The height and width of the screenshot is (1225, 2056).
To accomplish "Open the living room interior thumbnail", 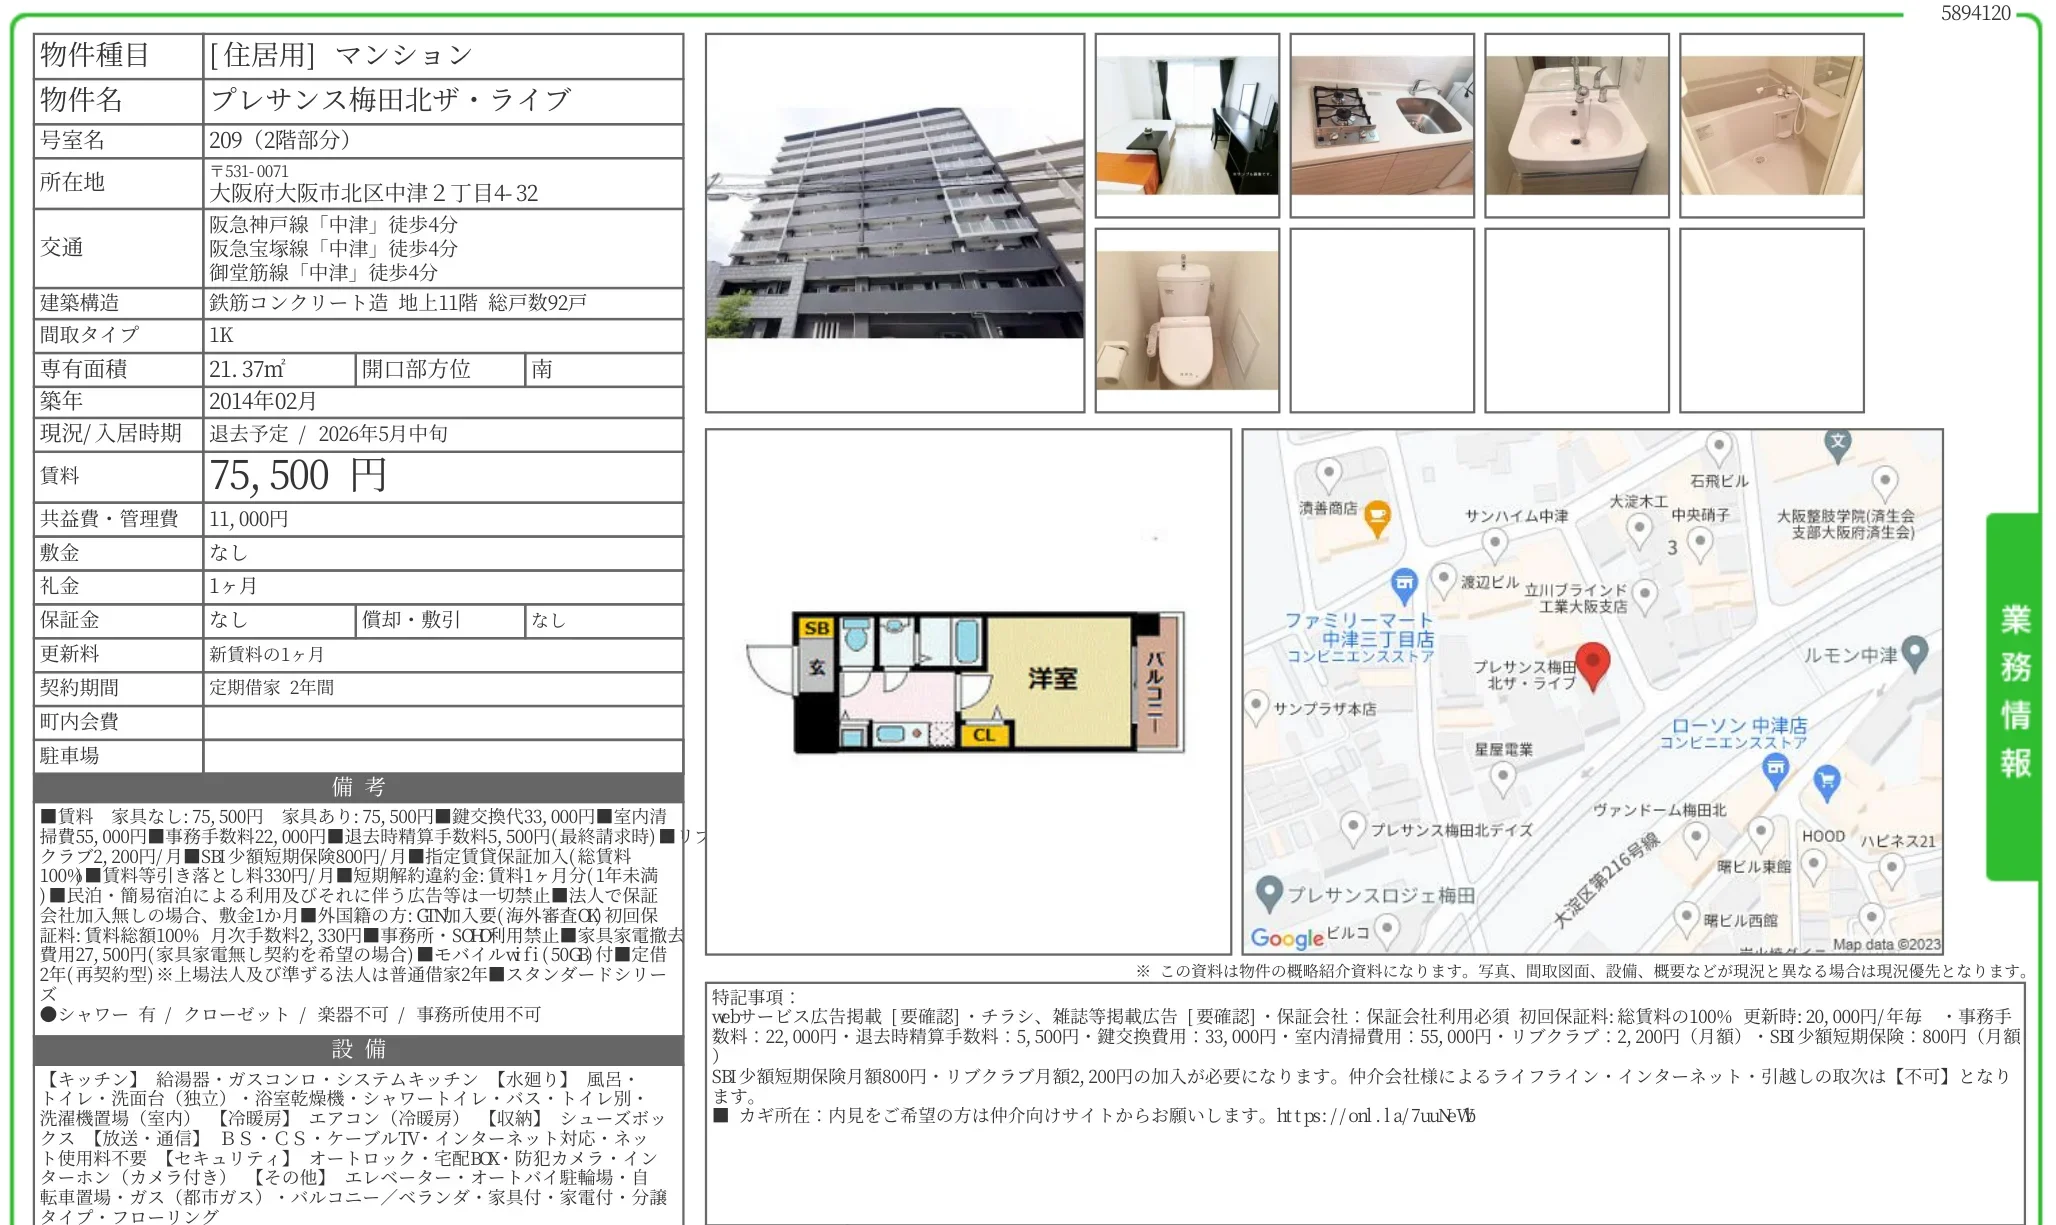I will pos(1186,125).
